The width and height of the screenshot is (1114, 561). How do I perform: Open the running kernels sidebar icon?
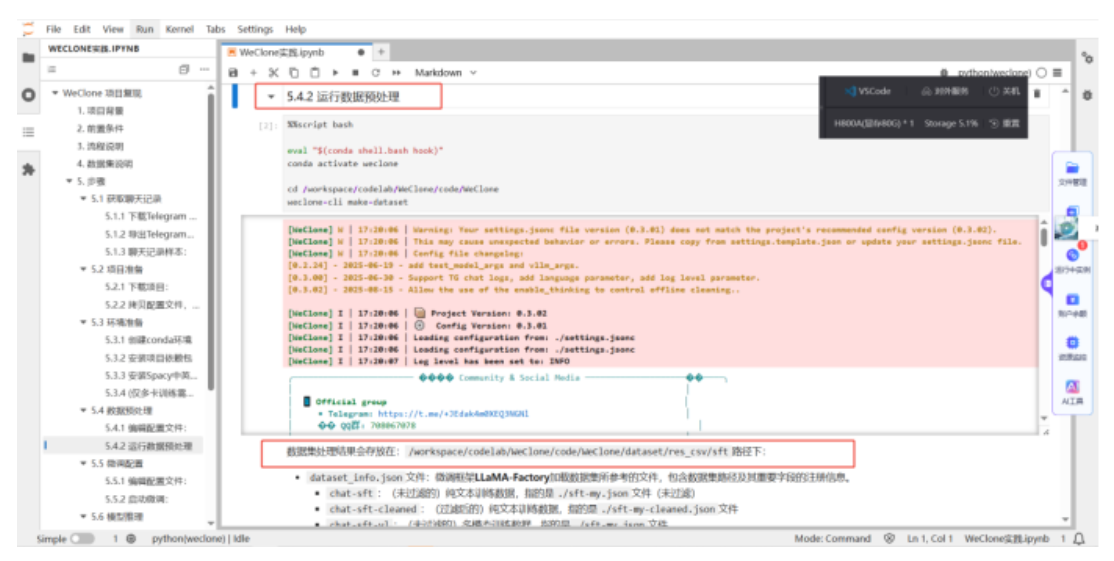[28, 95]
